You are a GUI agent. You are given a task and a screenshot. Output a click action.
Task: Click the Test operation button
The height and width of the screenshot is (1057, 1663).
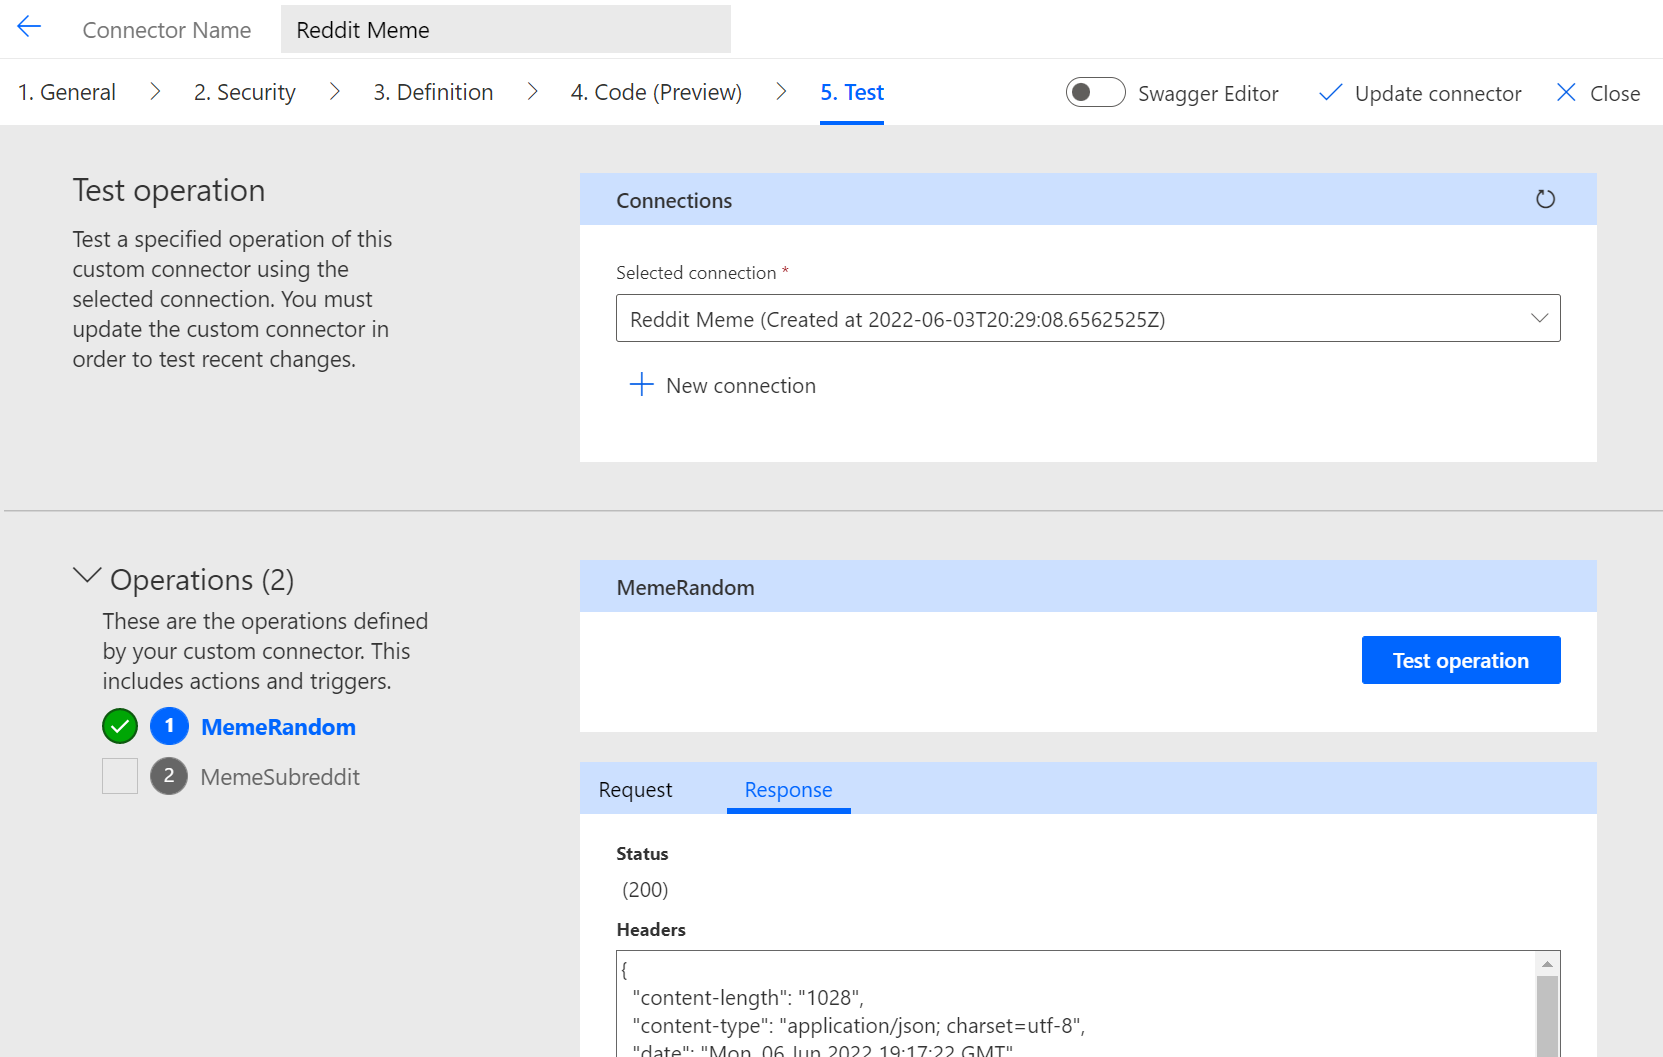pyautogui.click(x=1461, y=660)
